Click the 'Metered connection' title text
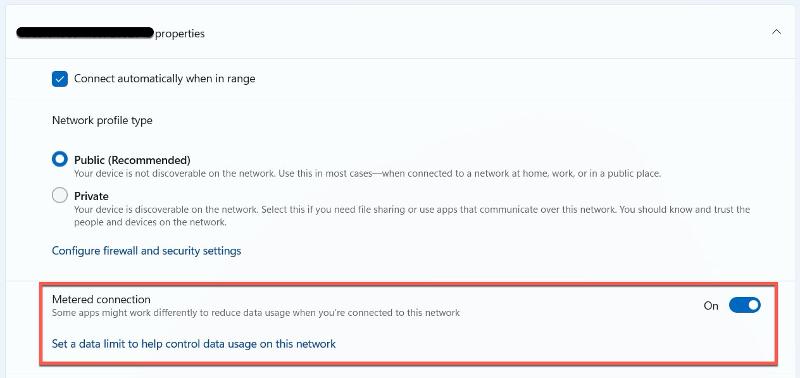 click(x=101, y=299)
